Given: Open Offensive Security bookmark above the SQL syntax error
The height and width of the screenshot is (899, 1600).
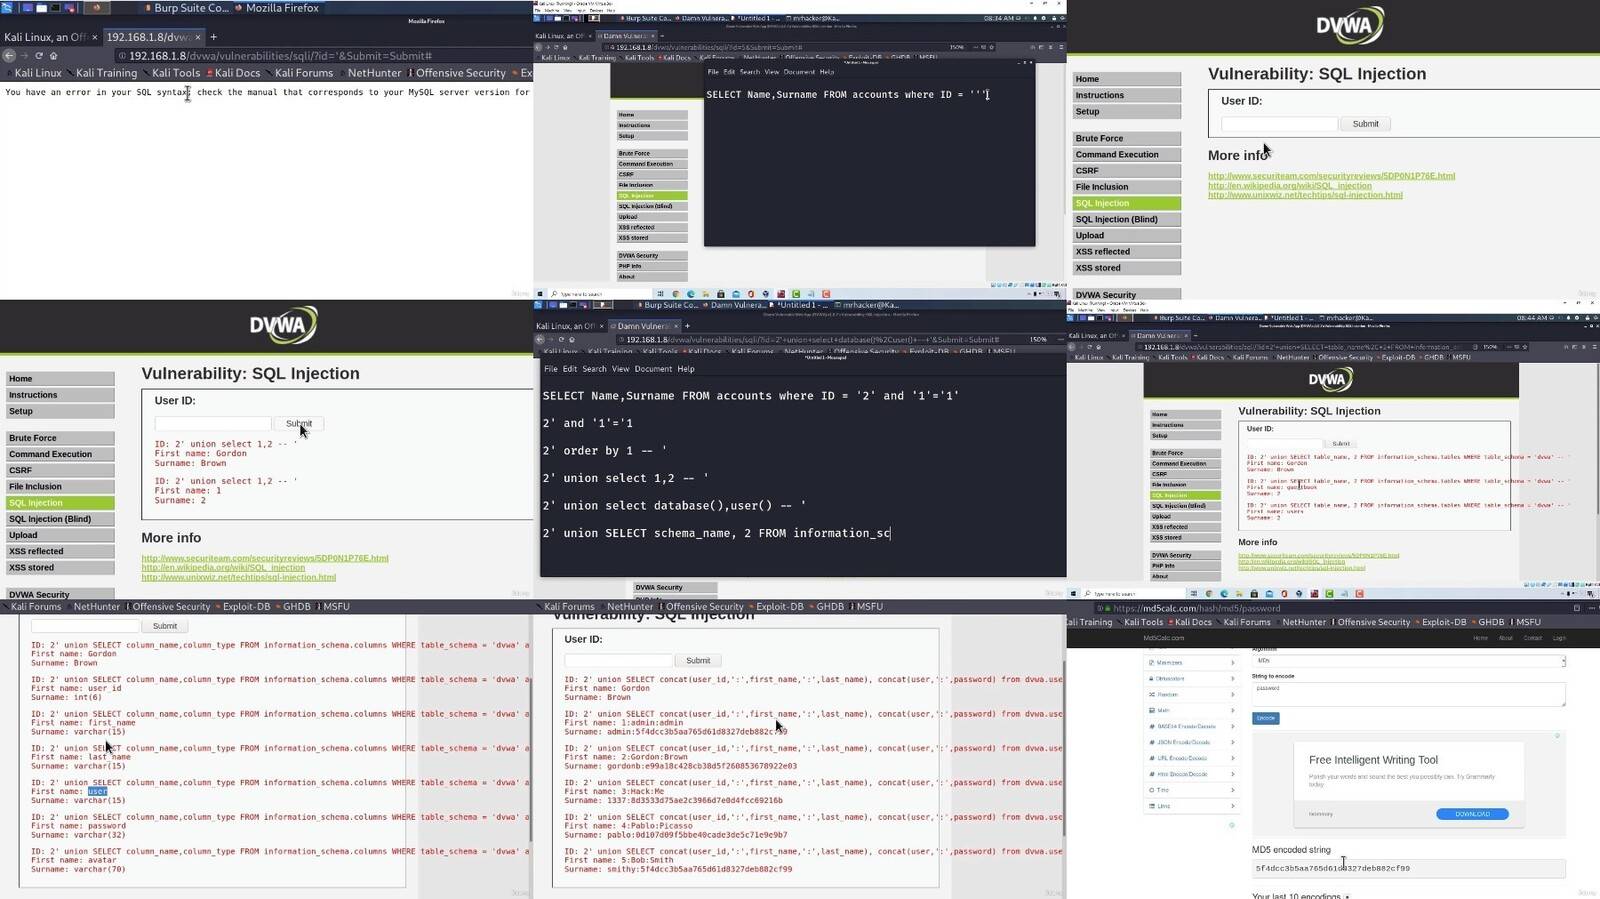Looking at the screenshot, I should [x=458, y=73].
